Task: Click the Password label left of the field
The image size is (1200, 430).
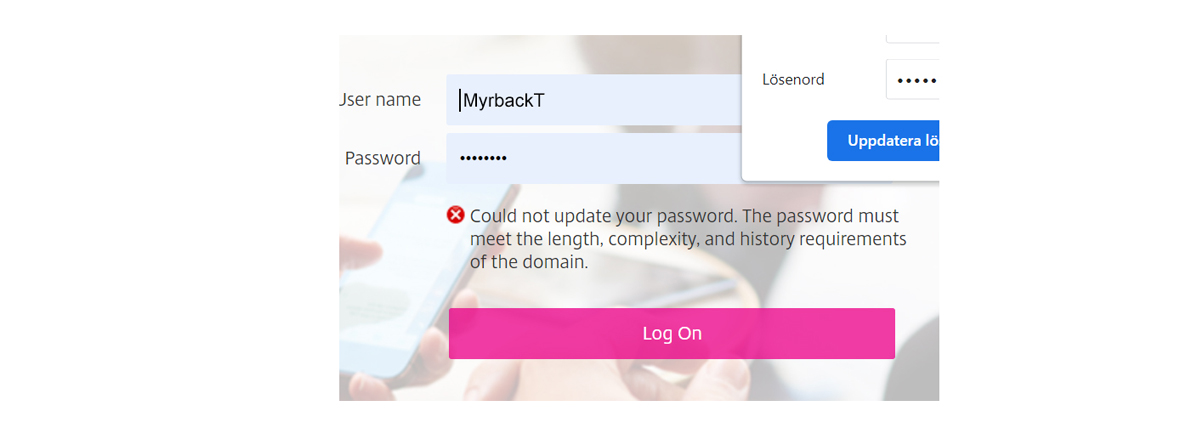Action: point(382,158)
